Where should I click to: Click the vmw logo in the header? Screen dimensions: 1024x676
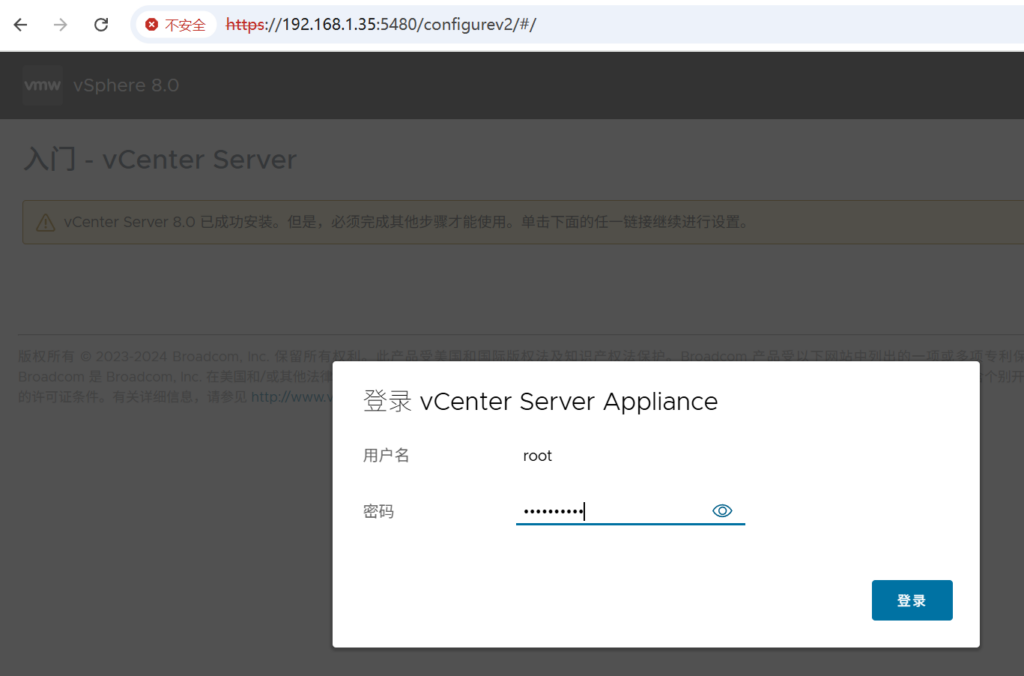pyautogui.click(x=42, y=85)
